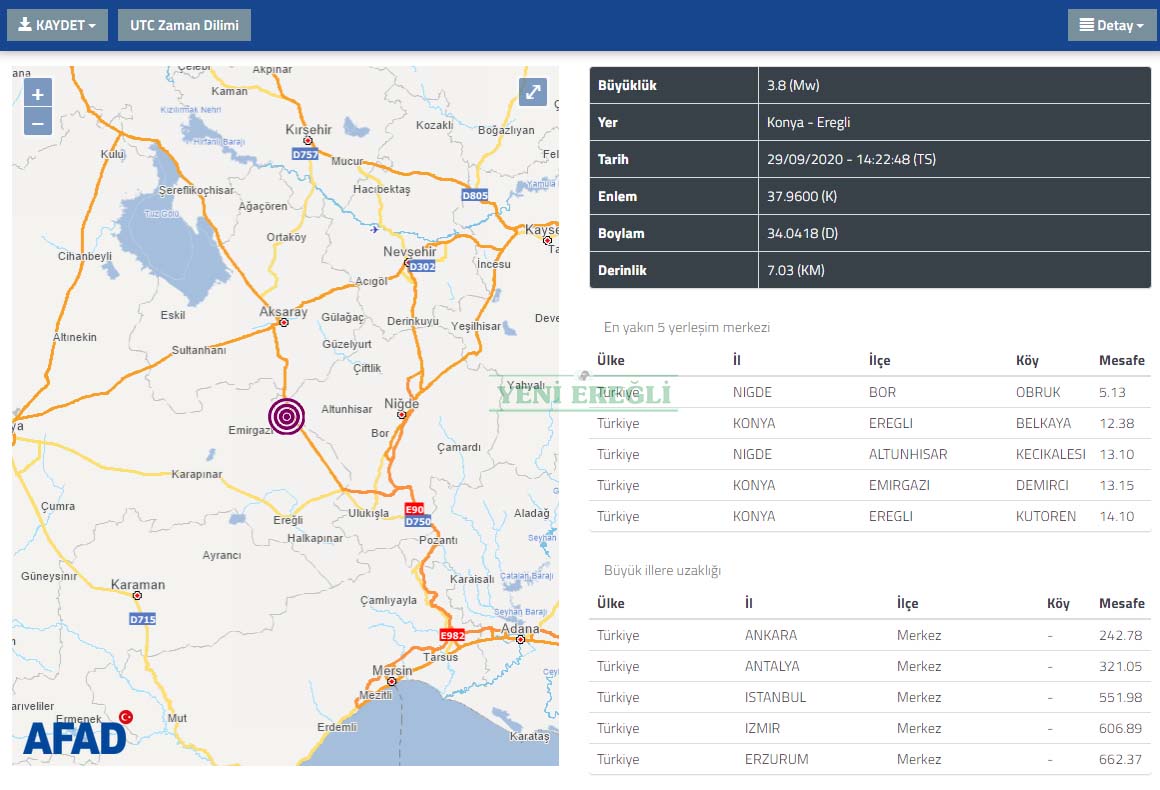Click the İl column header in big cities table

coord(751,603)
